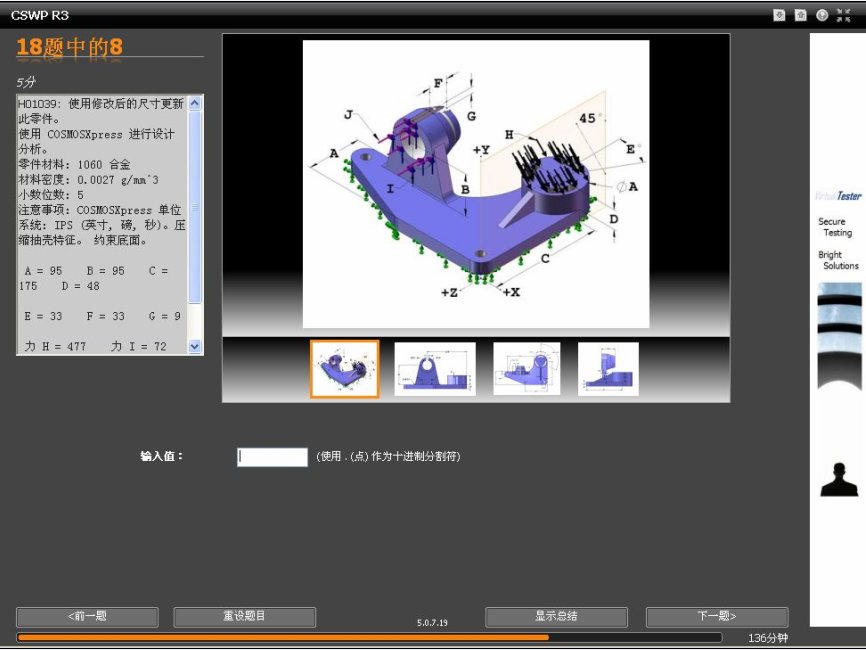Click the 'Secure Testing' sidebar text
The width and height of the screenshot is (866, 650).
tap(835, 227)
